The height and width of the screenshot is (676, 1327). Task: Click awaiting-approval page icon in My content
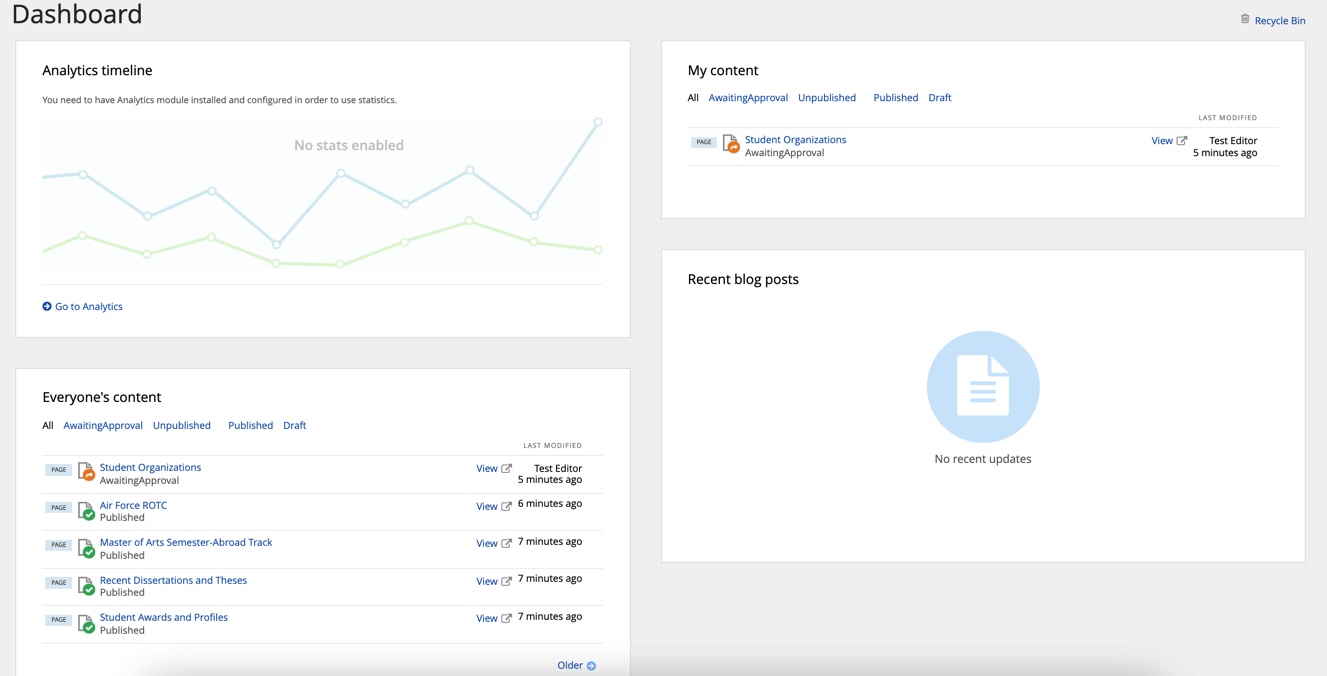click(x=731, y=145)
